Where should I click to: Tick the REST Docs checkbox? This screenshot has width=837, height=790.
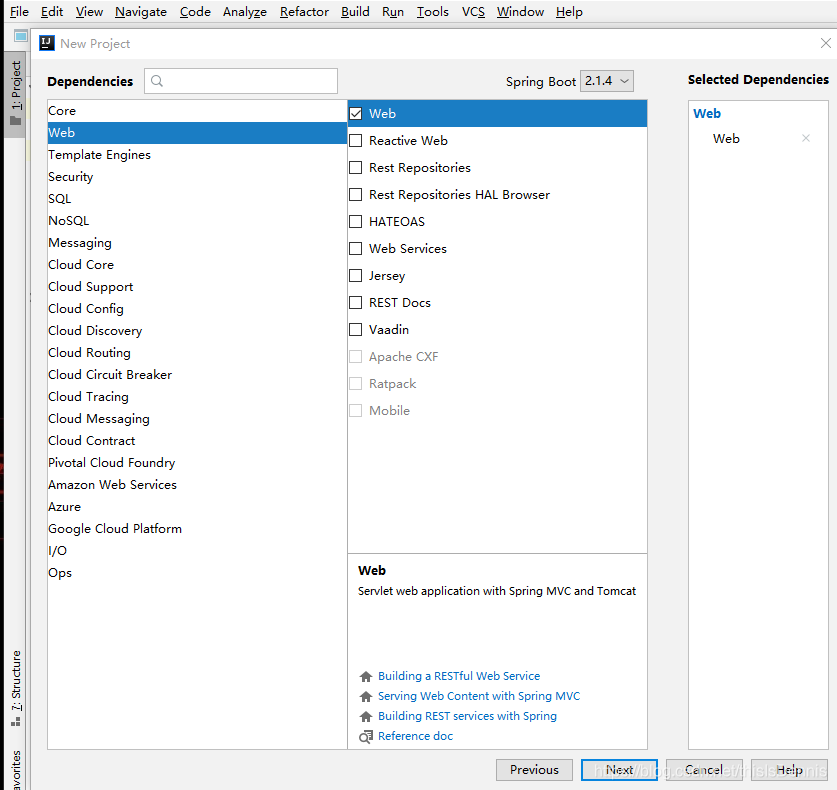tap(356, 303)
